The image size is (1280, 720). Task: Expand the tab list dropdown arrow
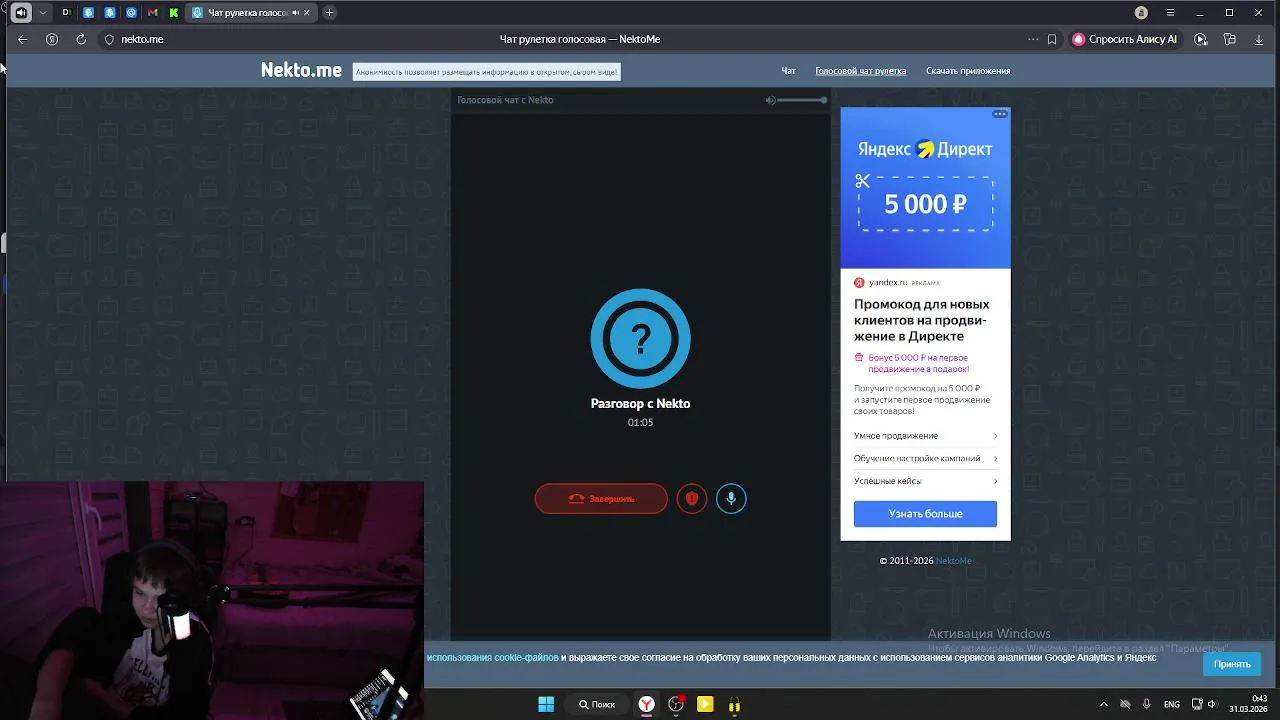[42, 13]
